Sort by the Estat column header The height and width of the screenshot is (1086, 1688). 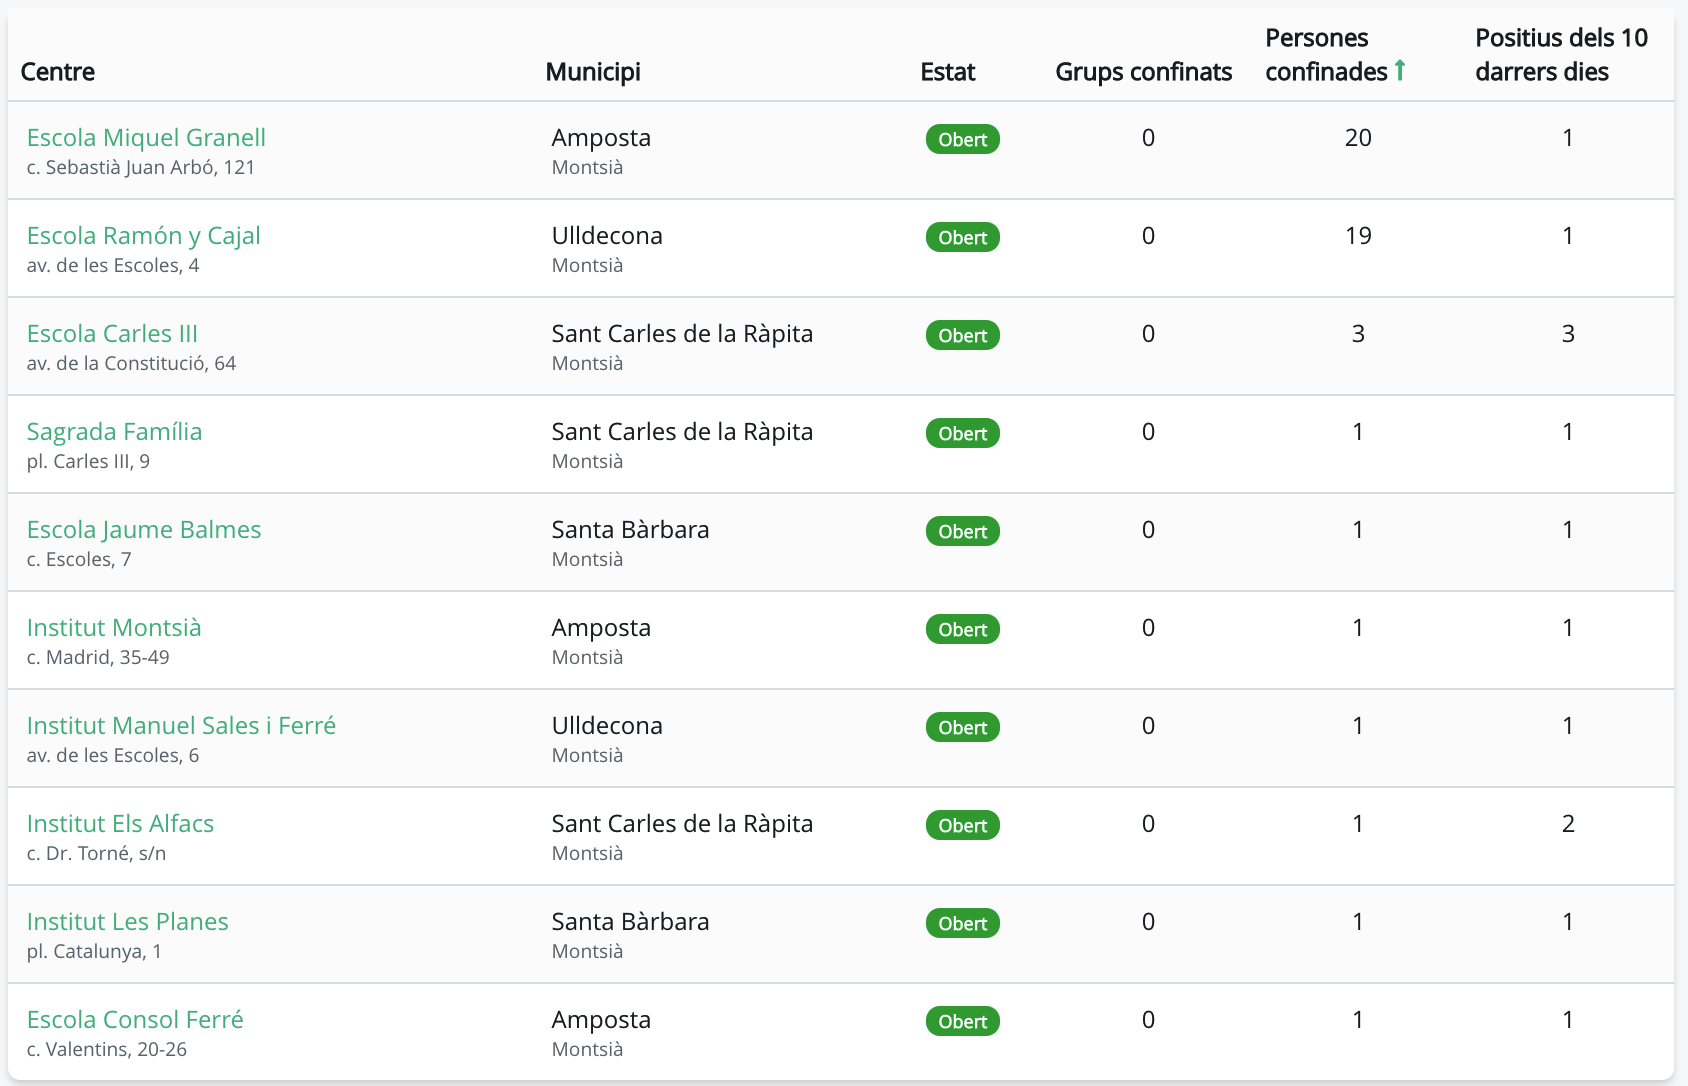pyautogui.click(x=947, y=72)
